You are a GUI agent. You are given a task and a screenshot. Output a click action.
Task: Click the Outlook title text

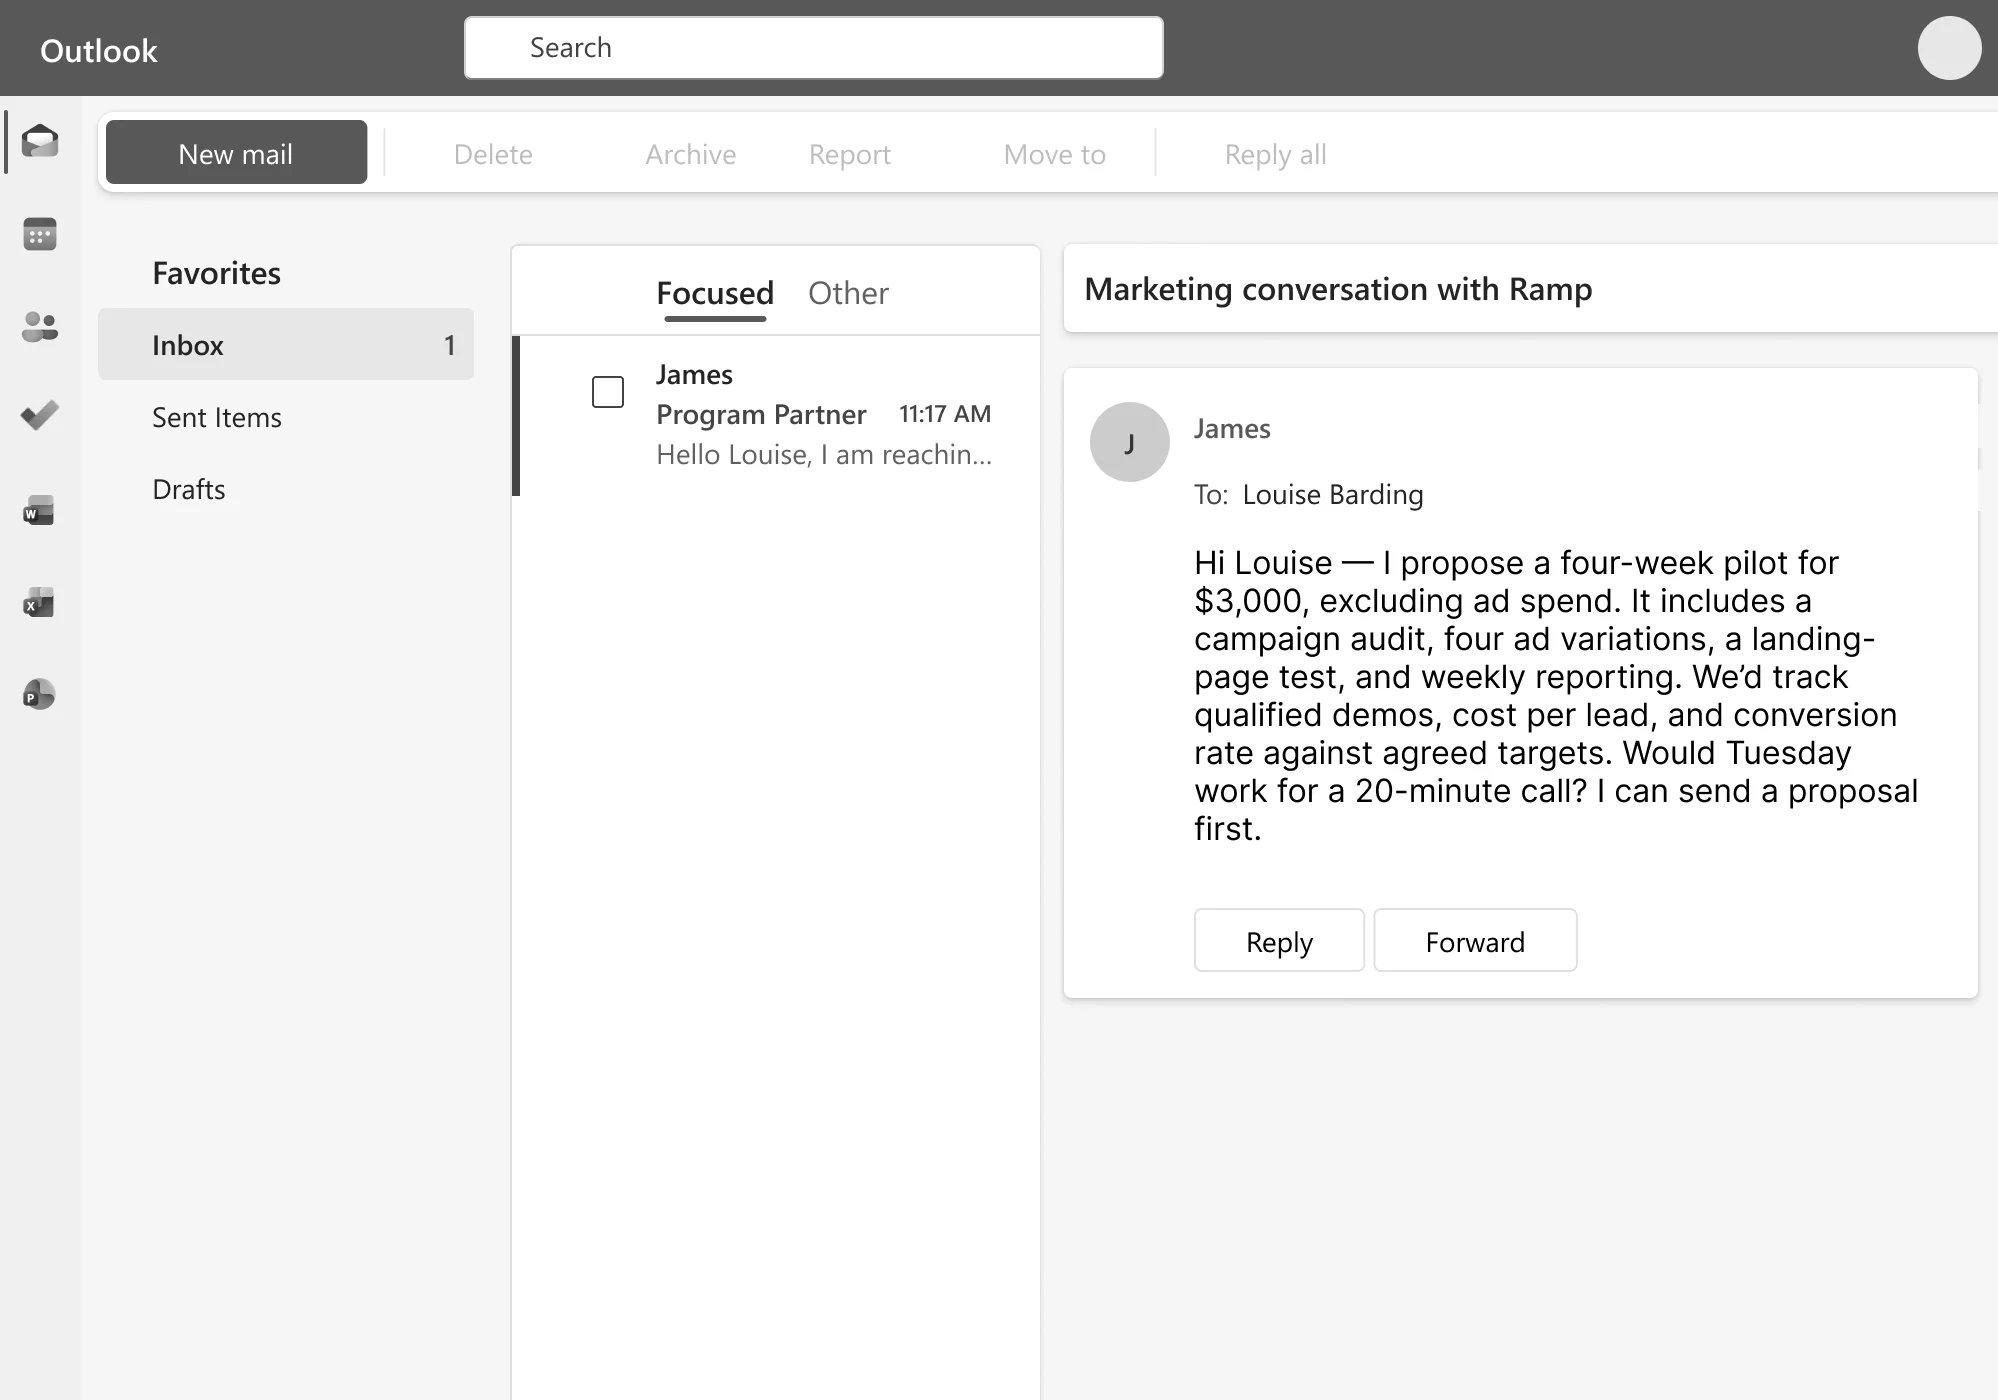click(98, 50)
